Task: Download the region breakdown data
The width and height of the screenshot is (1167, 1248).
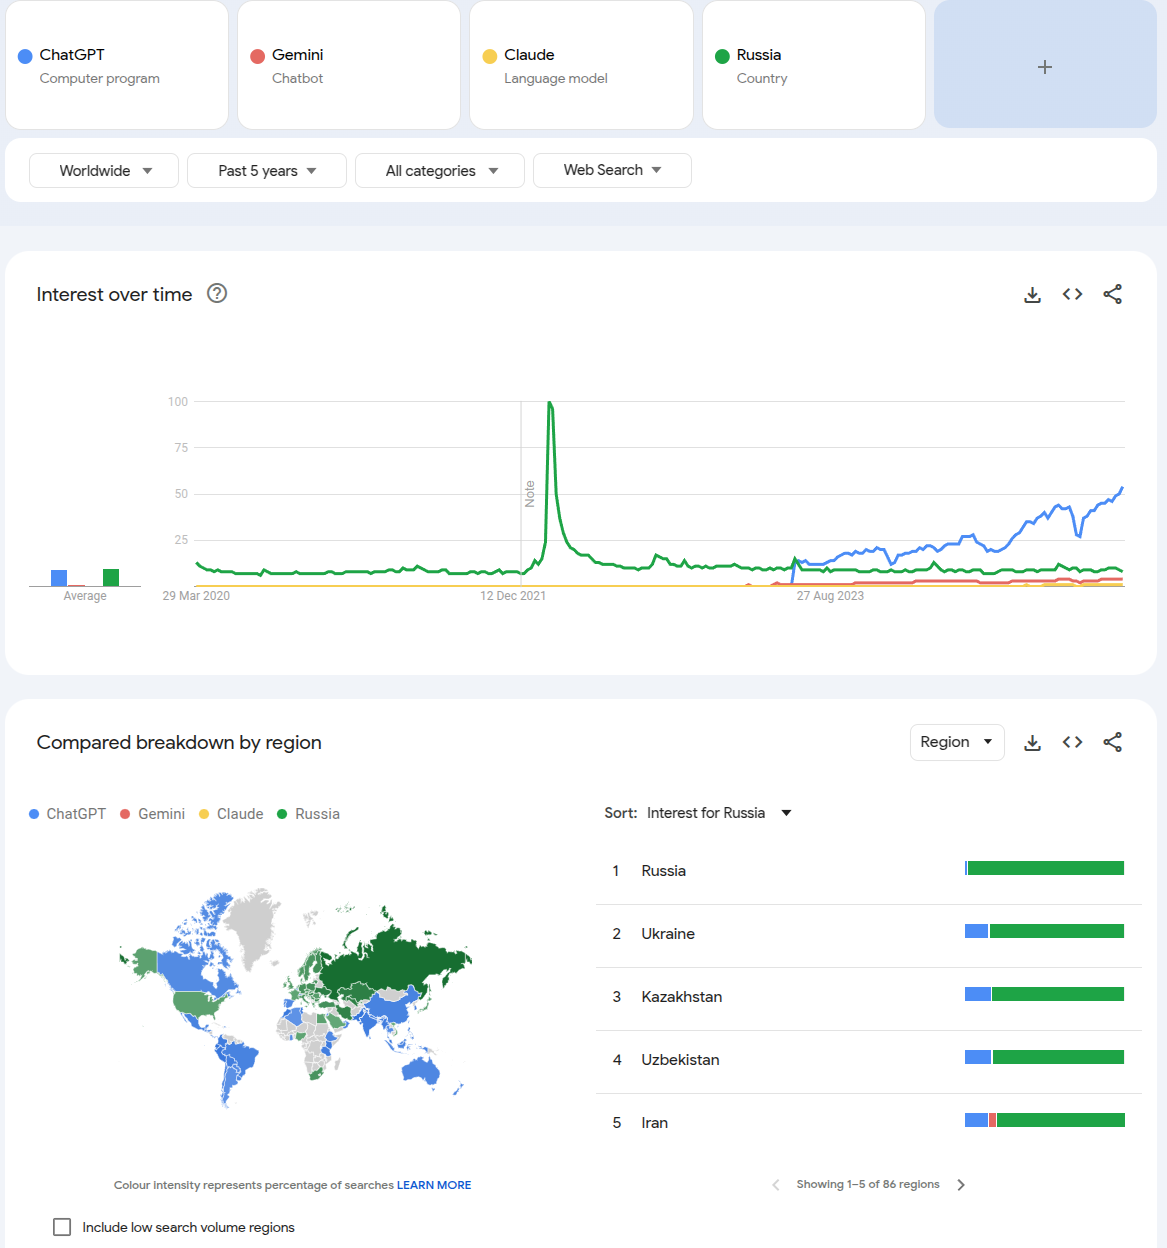Action: click(1032, 743)
